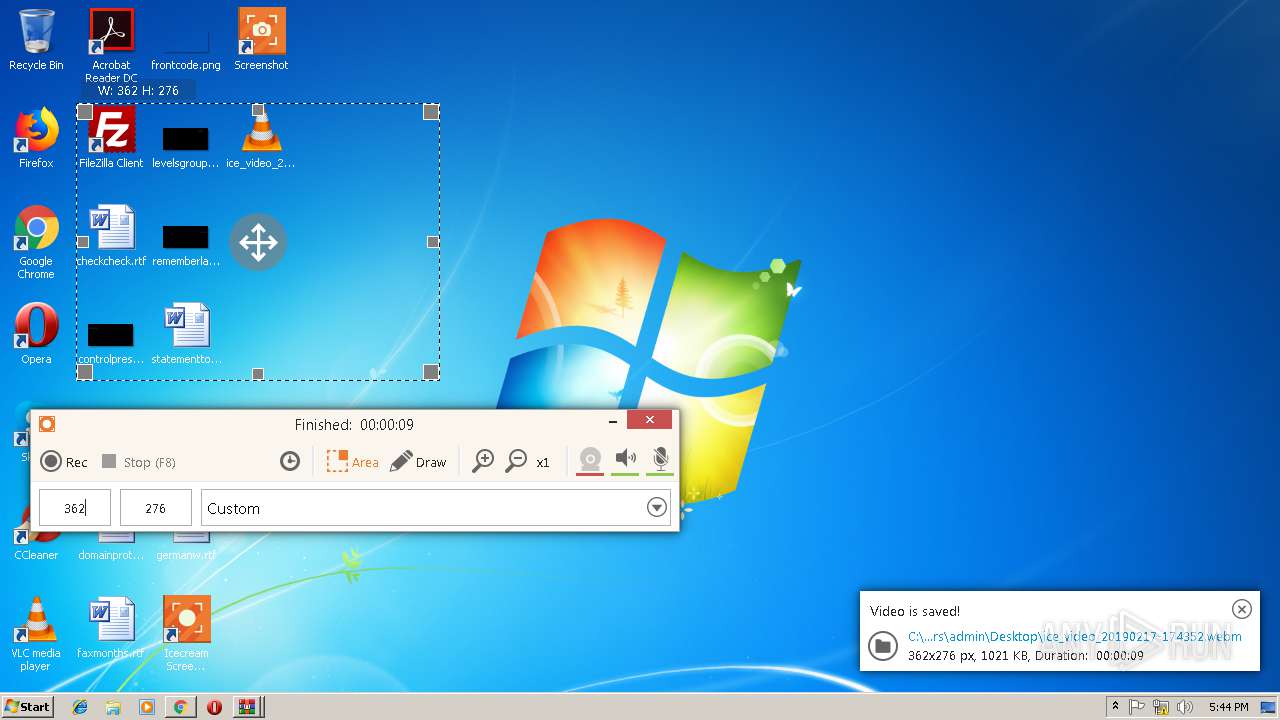
Task: Open VLC media player desktop shortcut
Action: [36, 634]
